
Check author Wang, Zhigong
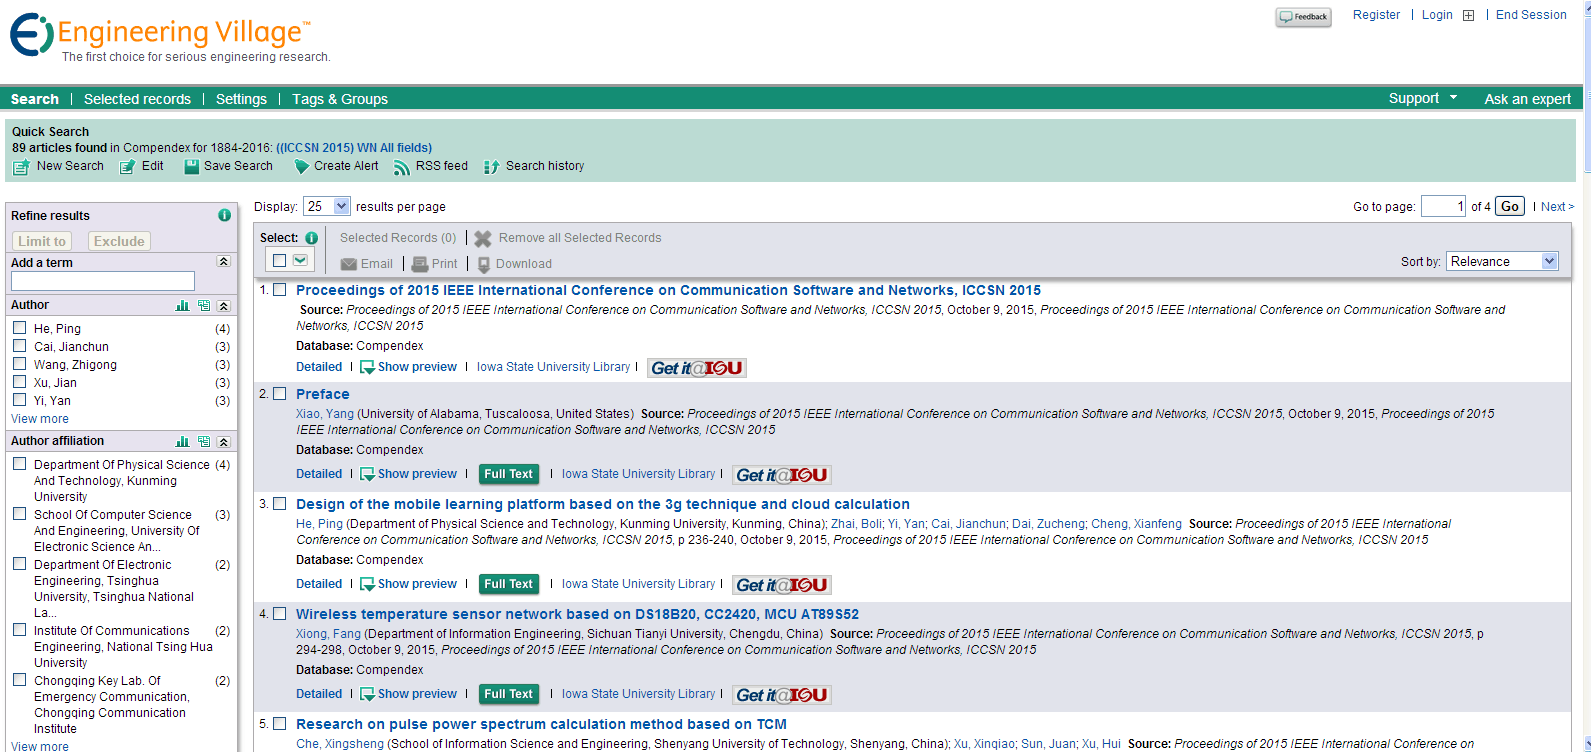[19, 363]
